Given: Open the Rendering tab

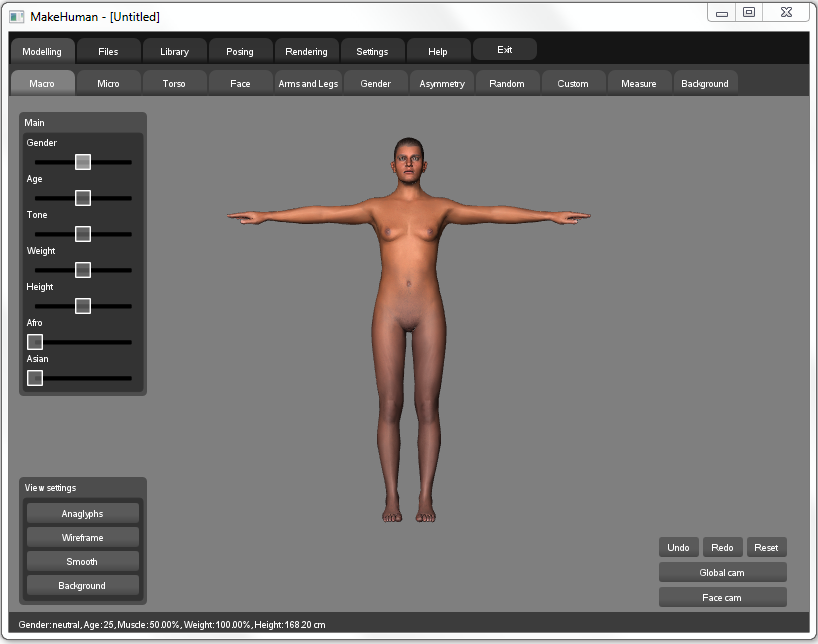Looking at the screenshot, I should 306,51.
